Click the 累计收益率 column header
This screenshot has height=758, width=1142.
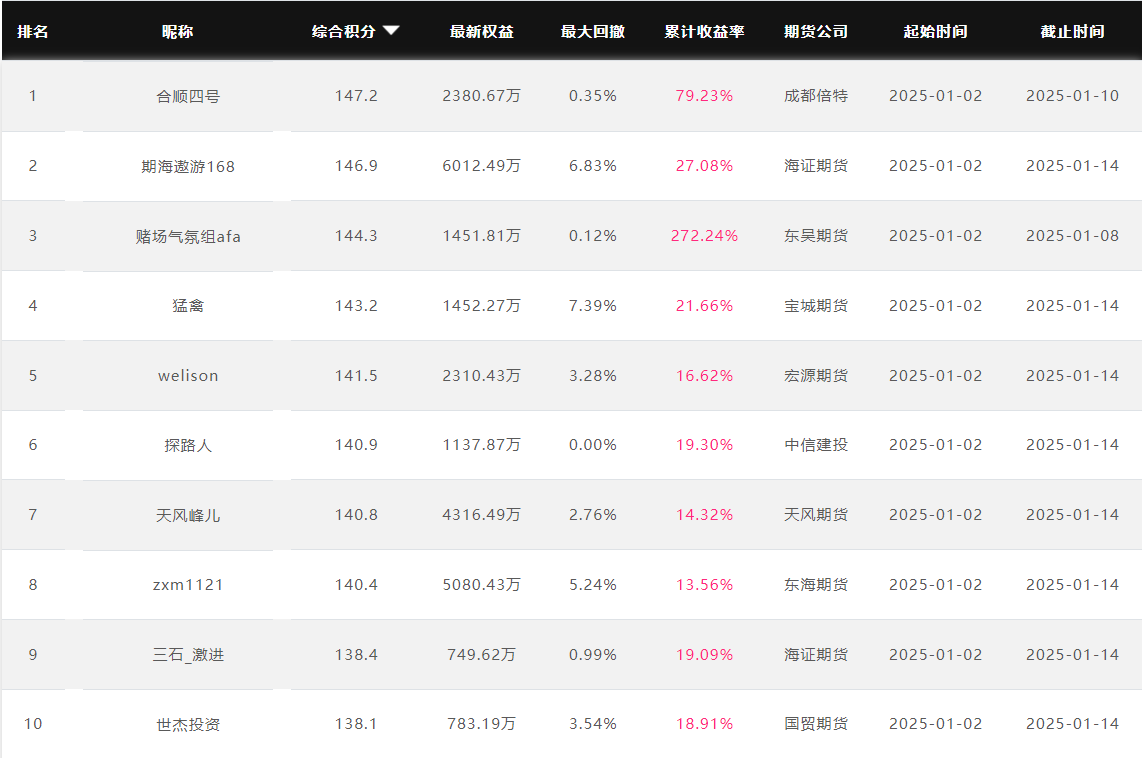click(x=704, y=31)
